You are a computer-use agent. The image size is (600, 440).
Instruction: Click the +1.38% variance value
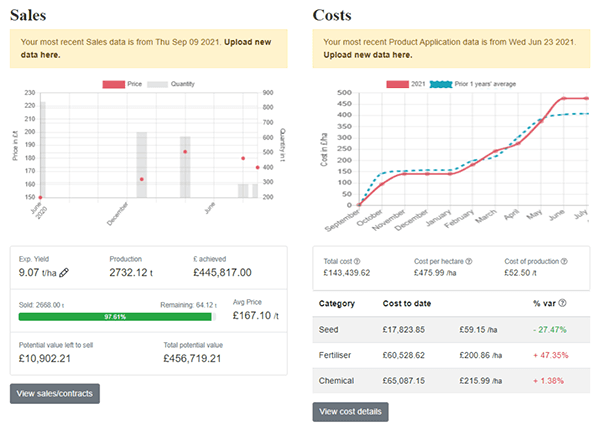pyautogui.click(x=548, y=381)
